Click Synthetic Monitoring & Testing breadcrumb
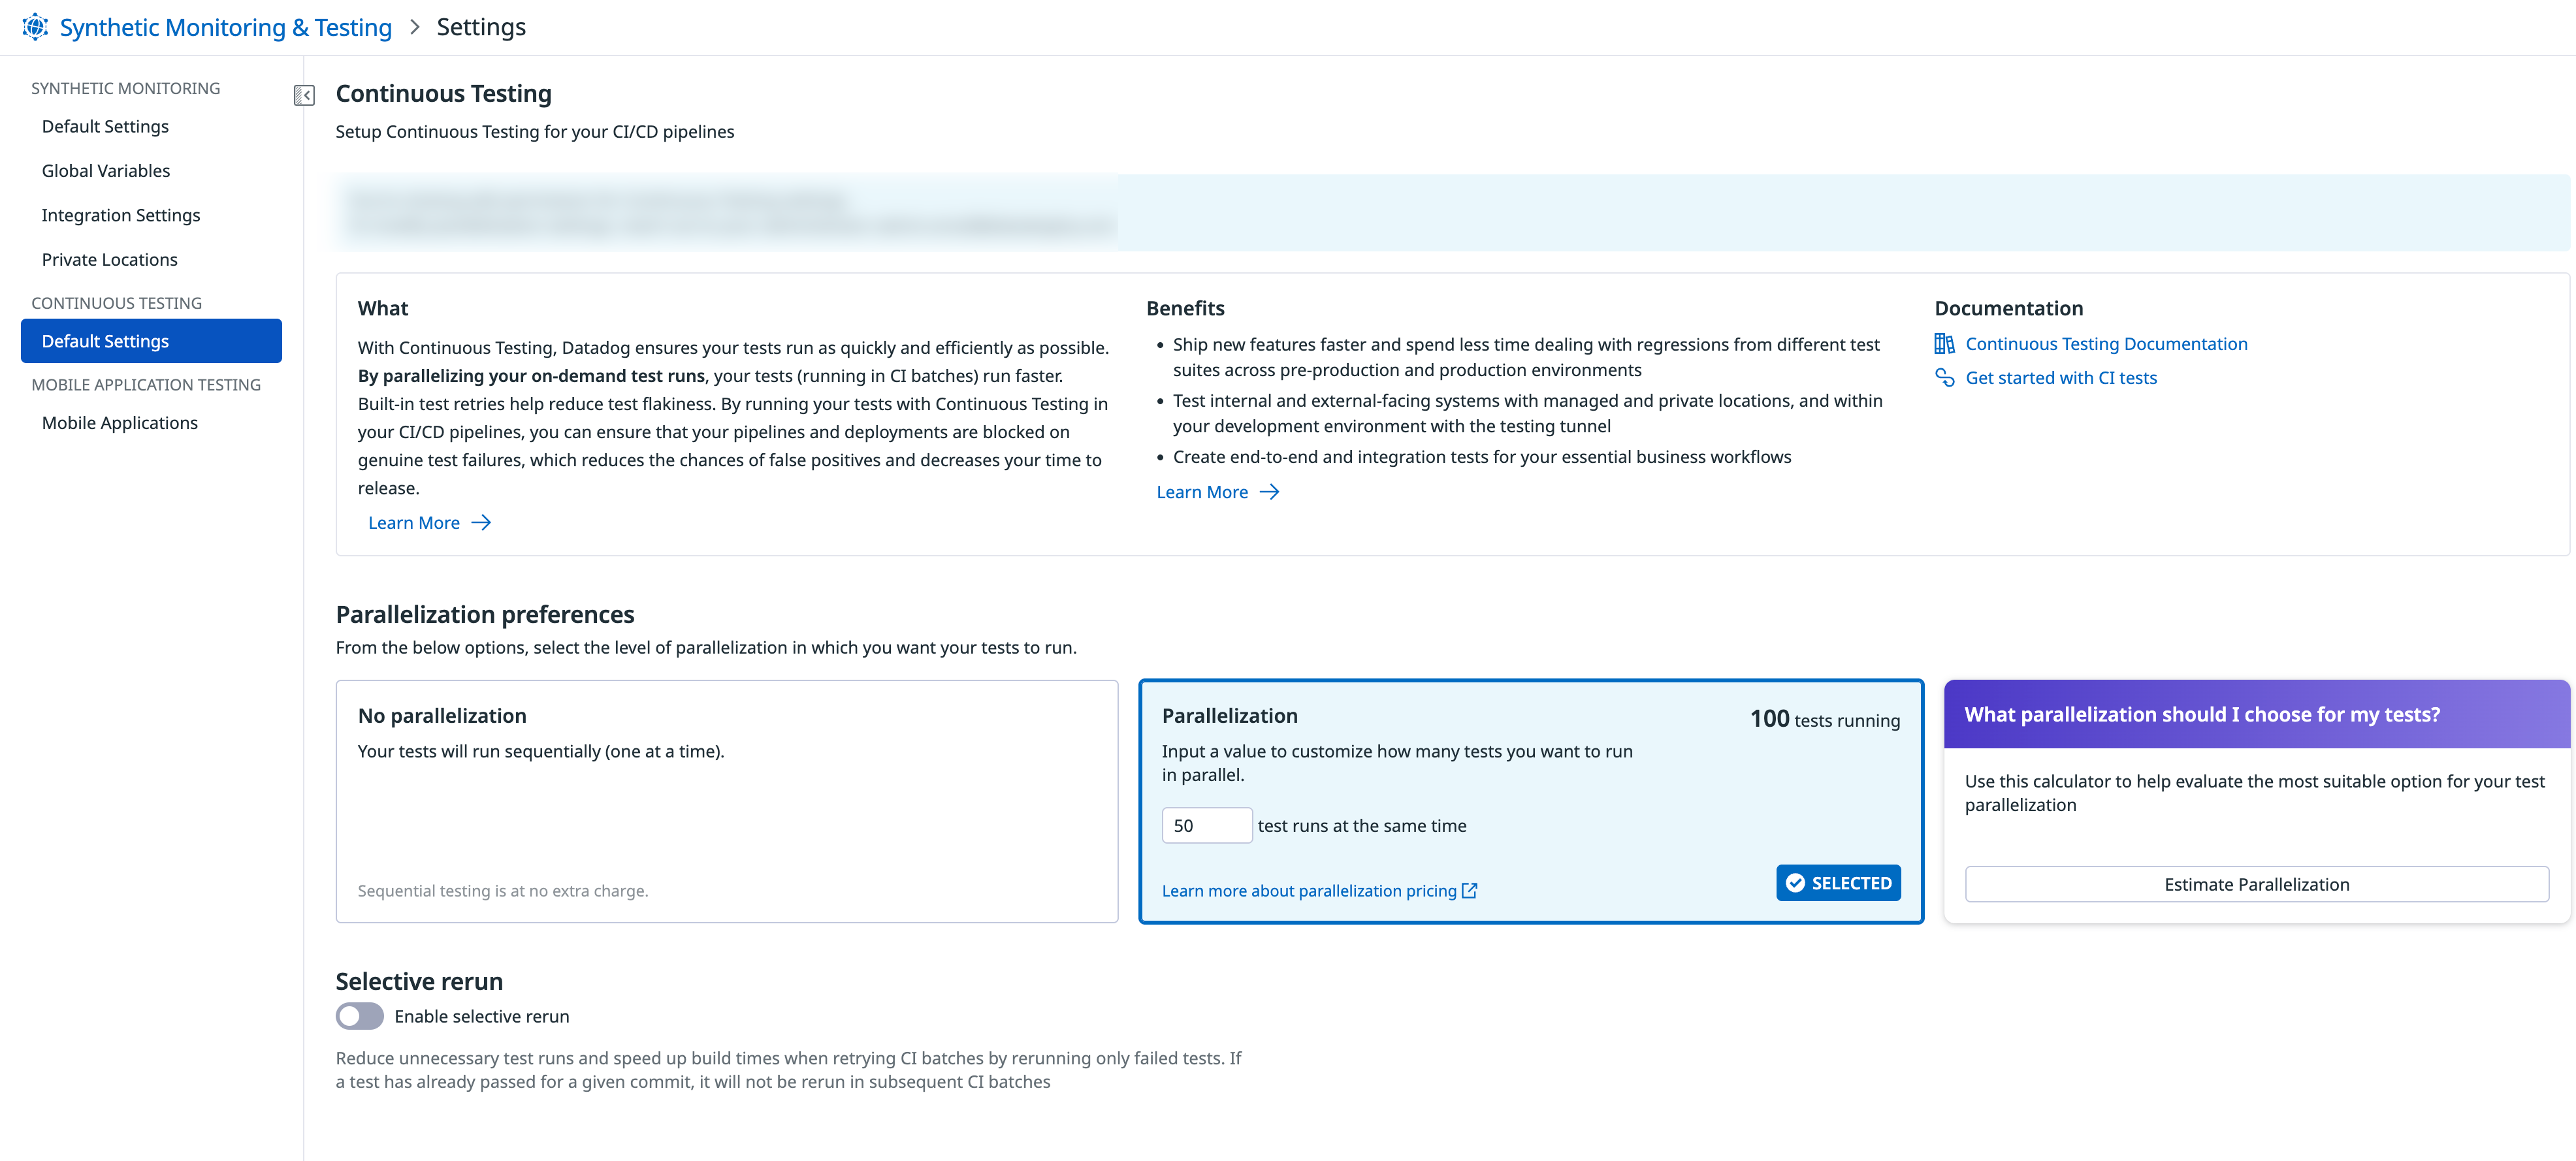The height and width of the screenshot is (1161, 2576). (x=226, y=27)
